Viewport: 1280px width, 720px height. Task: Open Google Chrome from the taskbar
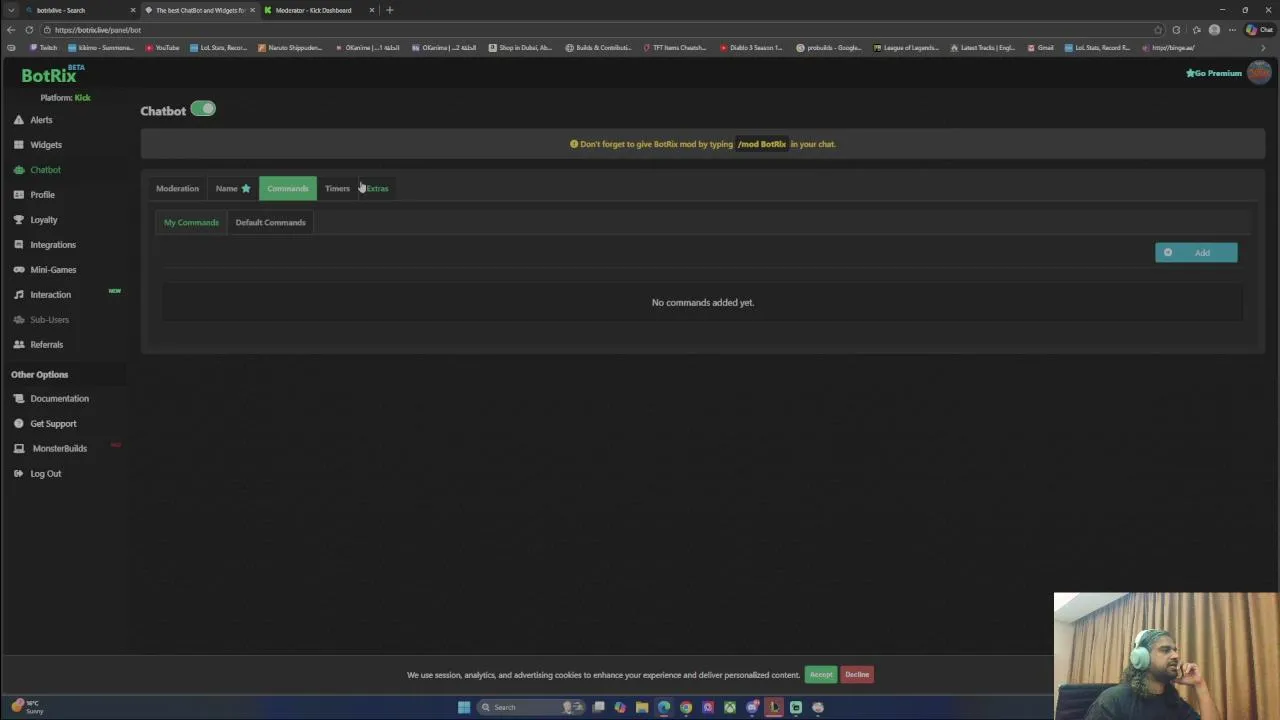tap(686, 707)
